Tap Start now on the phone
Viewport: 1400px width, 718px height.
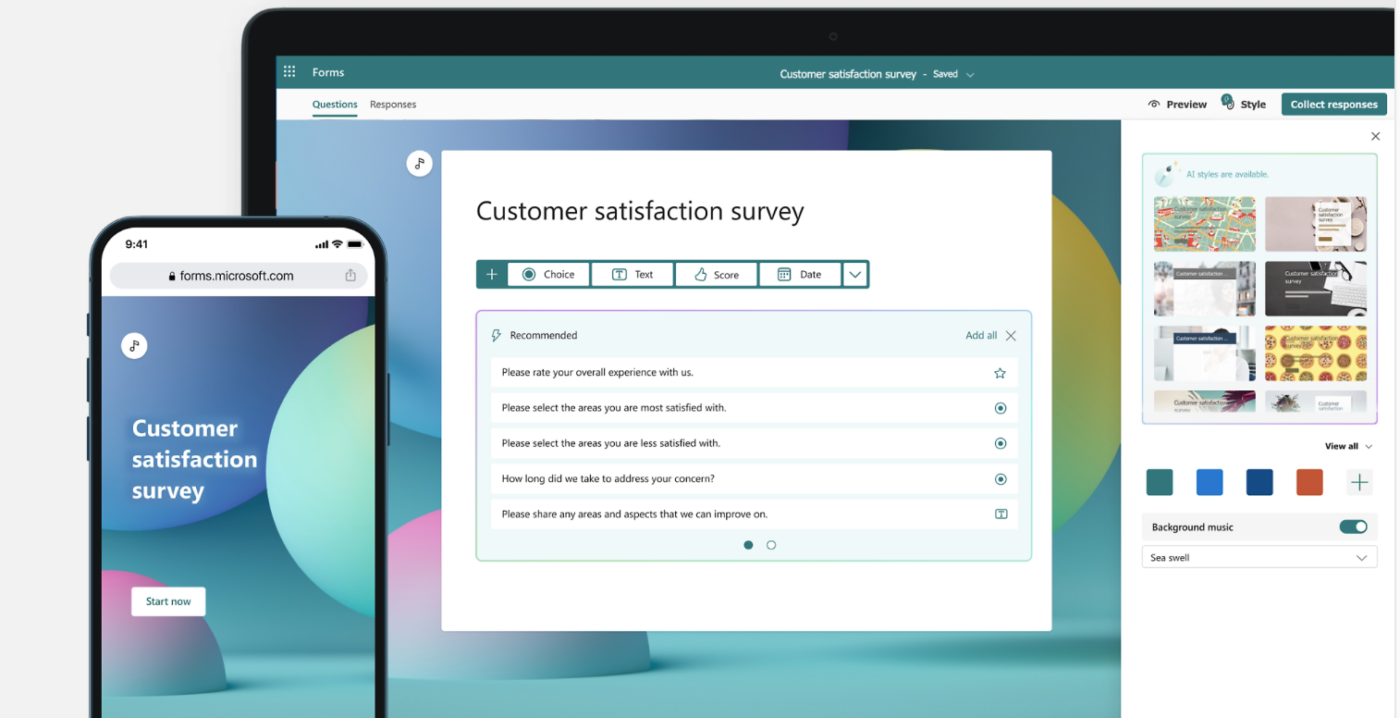click(168, 601)
